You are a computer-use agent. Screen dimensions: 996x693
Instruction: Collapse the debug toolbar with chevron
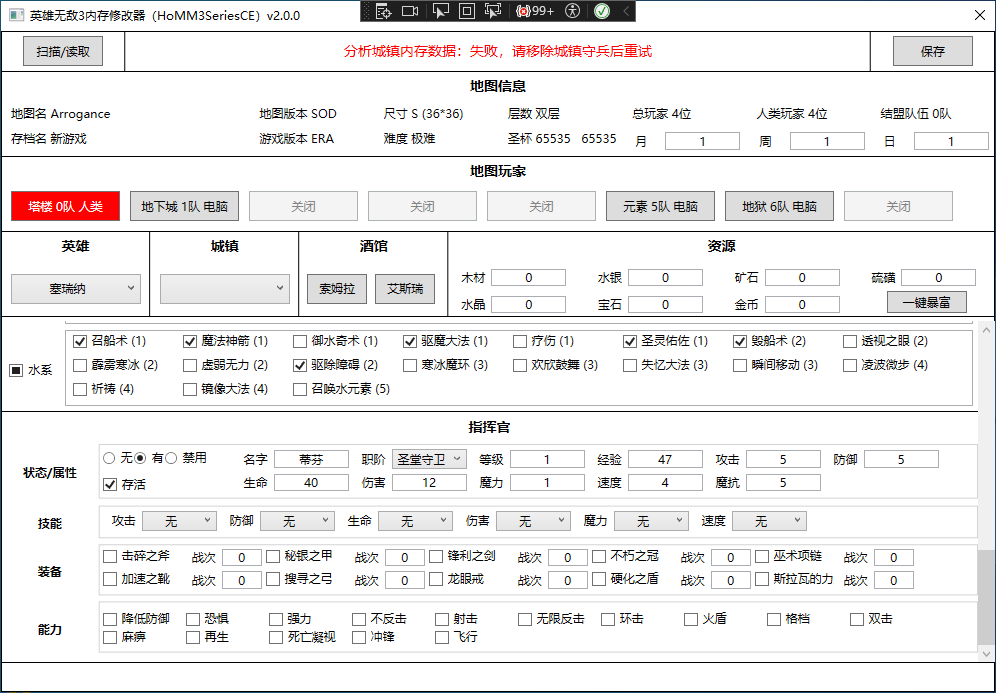626,11
